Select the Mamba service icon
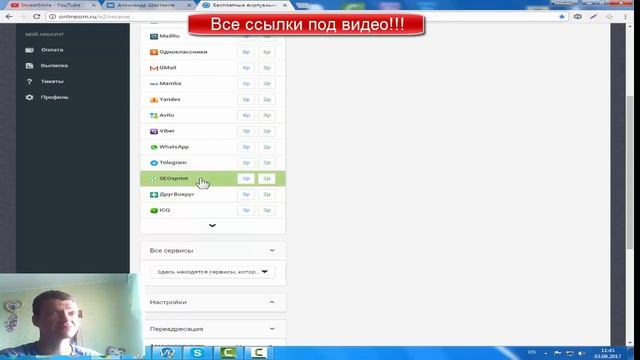 [x=154, y=84]
